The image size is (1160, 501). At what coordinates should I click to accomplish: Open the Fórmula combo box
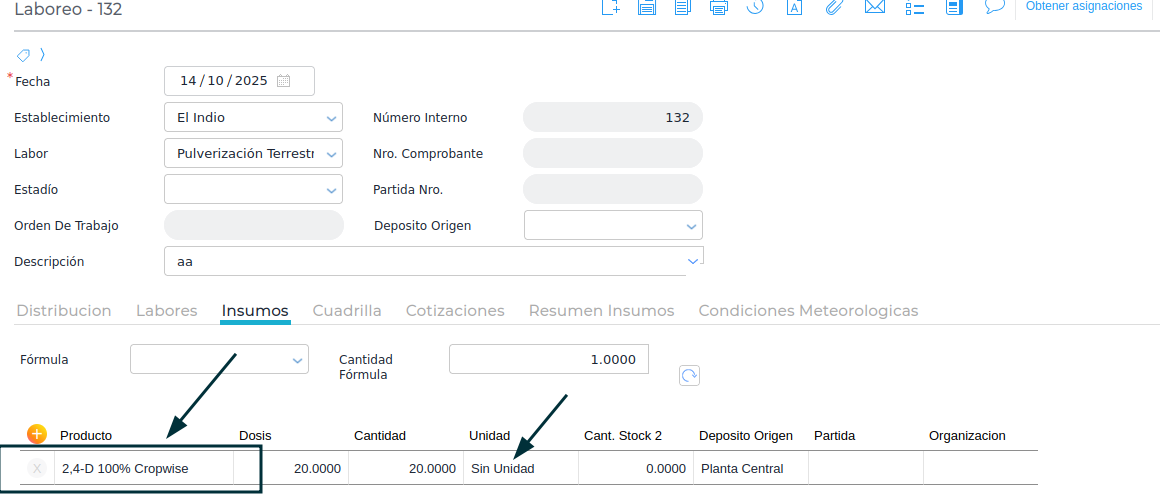[x=297, y=360]
